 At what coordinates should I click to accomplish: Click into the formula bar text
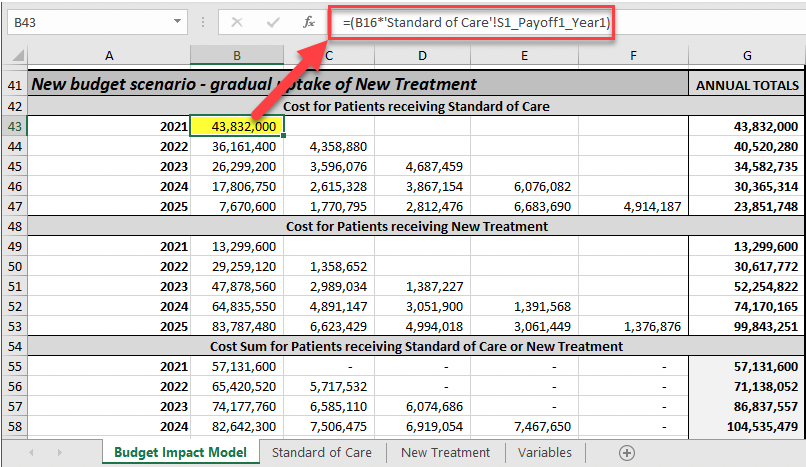476,23
